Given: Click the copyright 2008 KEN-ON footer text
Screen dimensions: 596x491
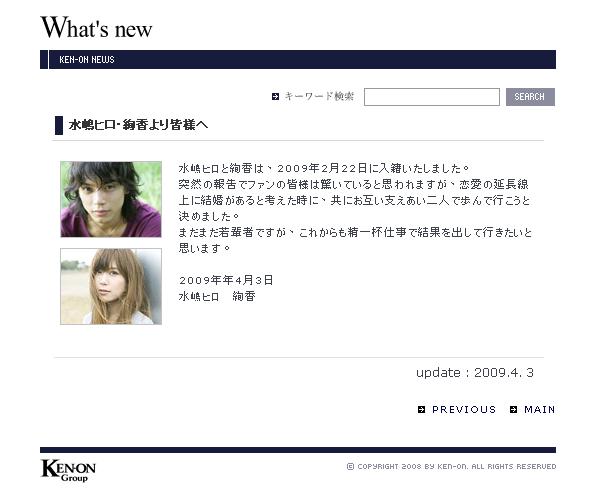Looking at the screenshot, I should click(x=456, y=466).
